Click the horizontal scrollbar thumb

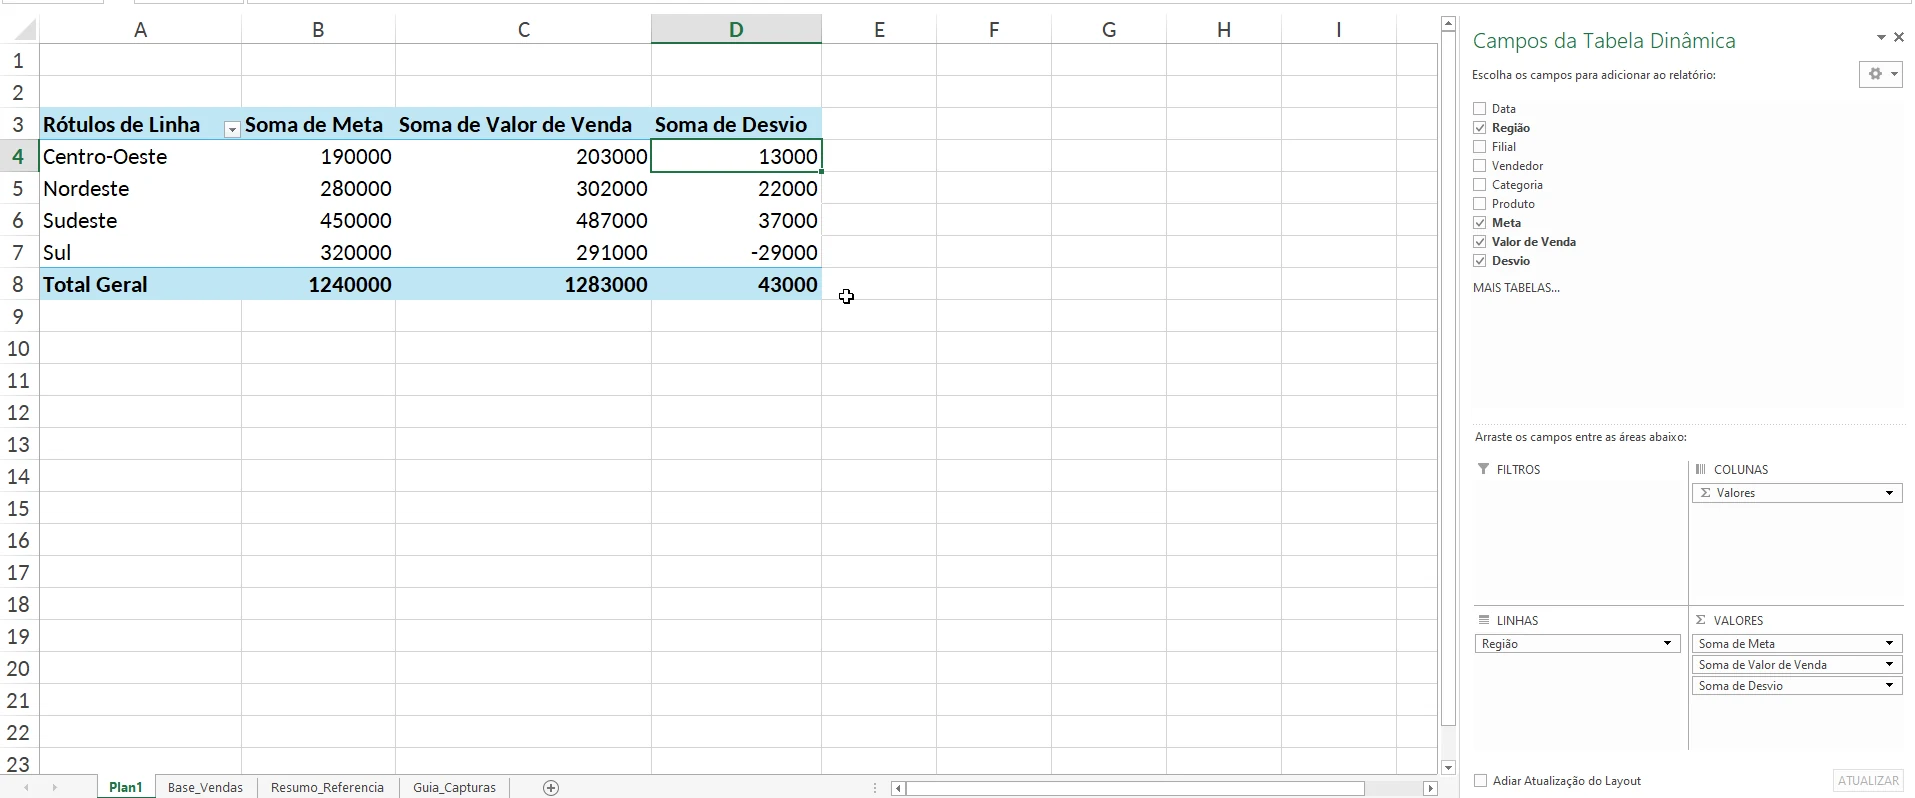coord(1136,788)
